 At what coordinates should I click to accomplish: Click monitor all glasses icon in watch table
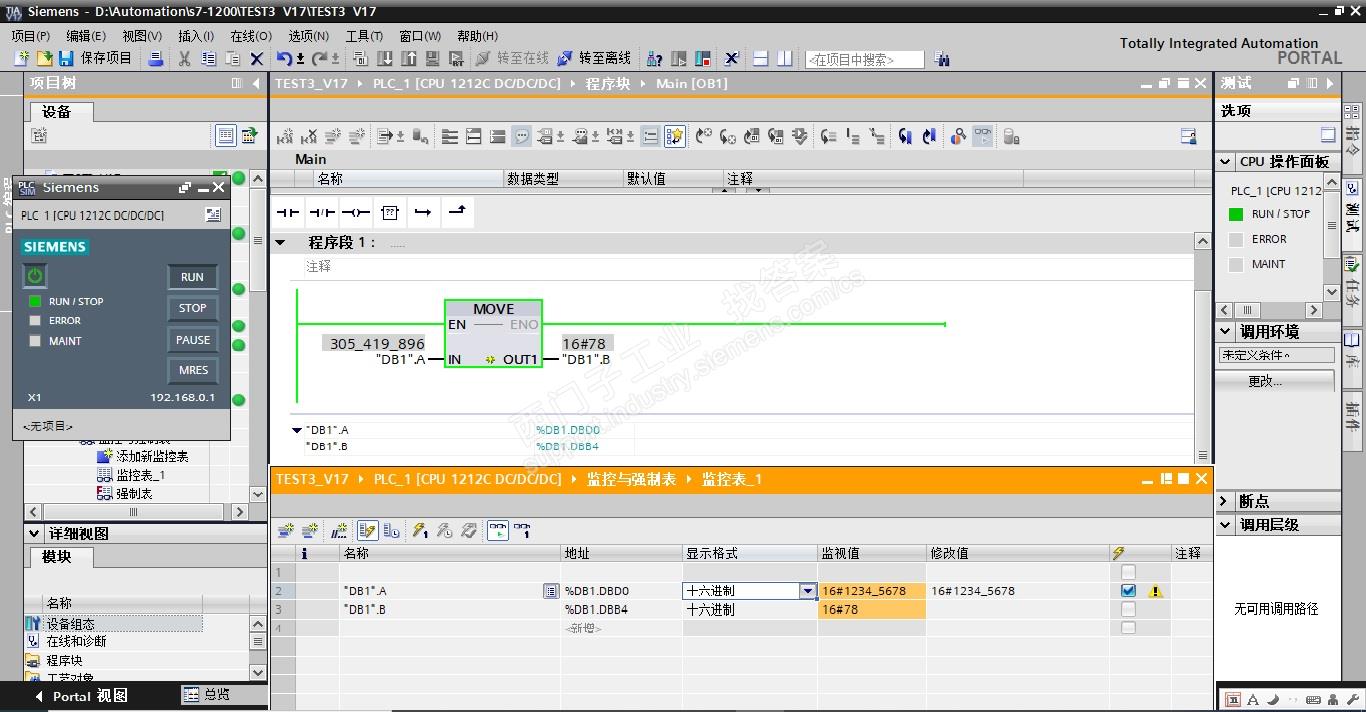click(497, 531)
